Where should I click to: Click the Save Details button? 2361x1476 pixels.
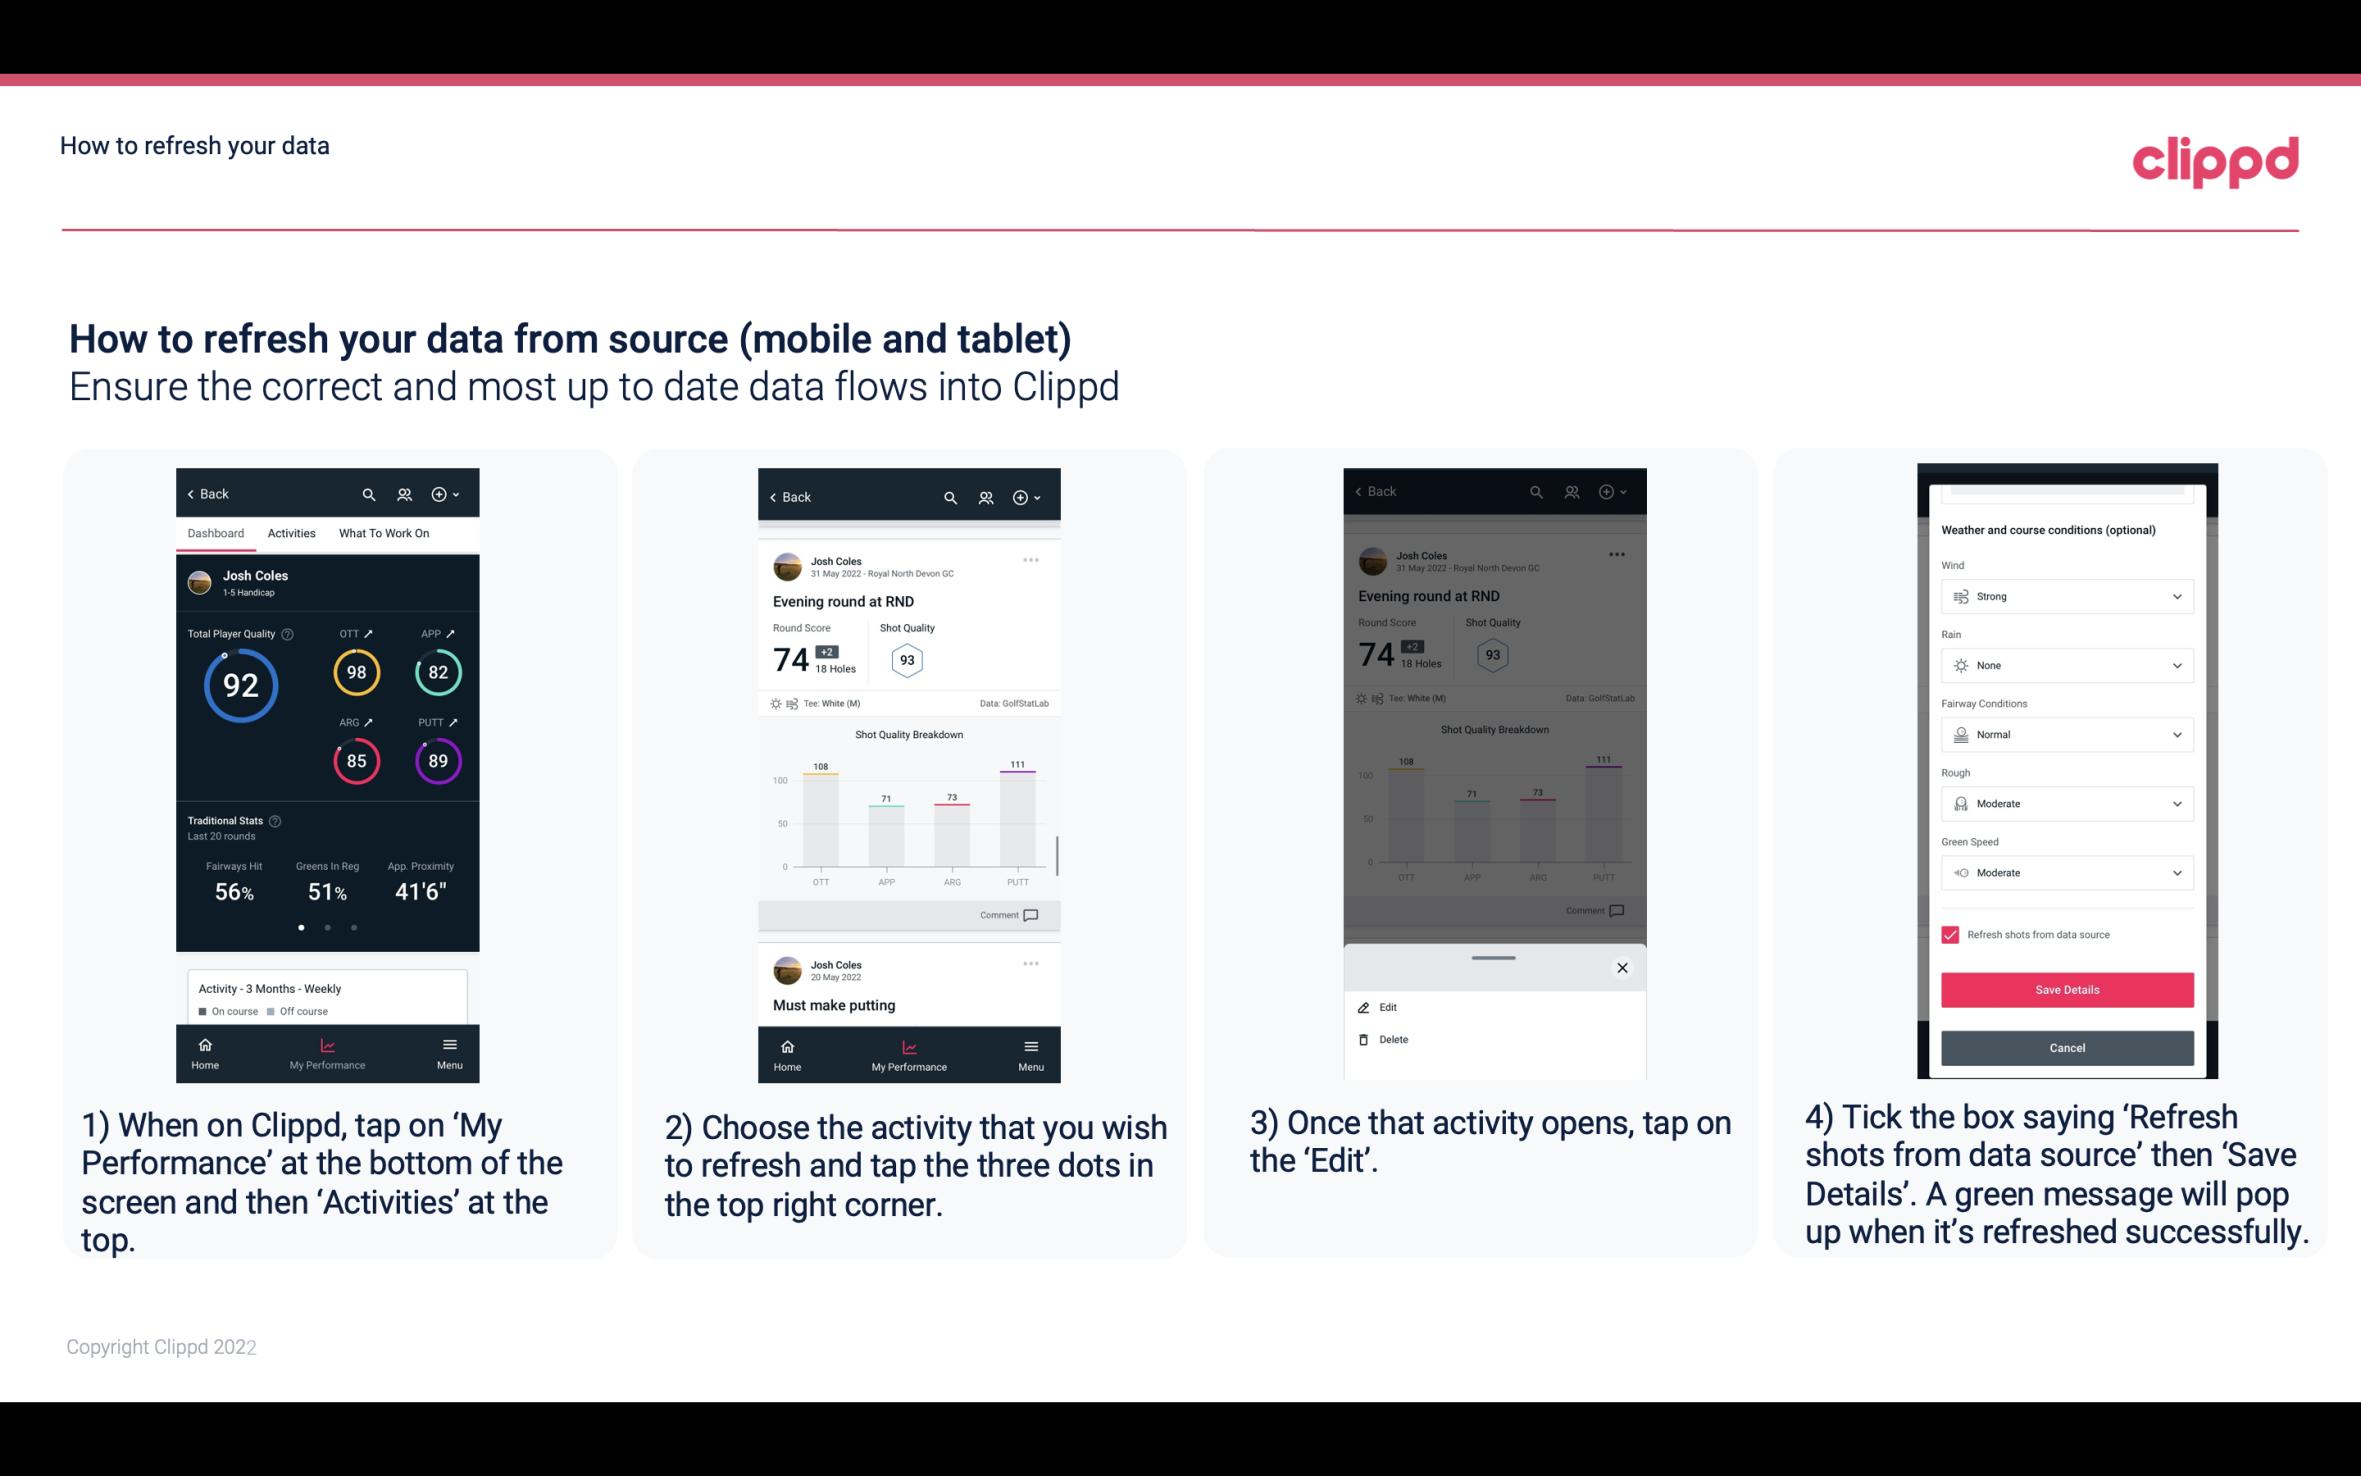coord(2065,990)
